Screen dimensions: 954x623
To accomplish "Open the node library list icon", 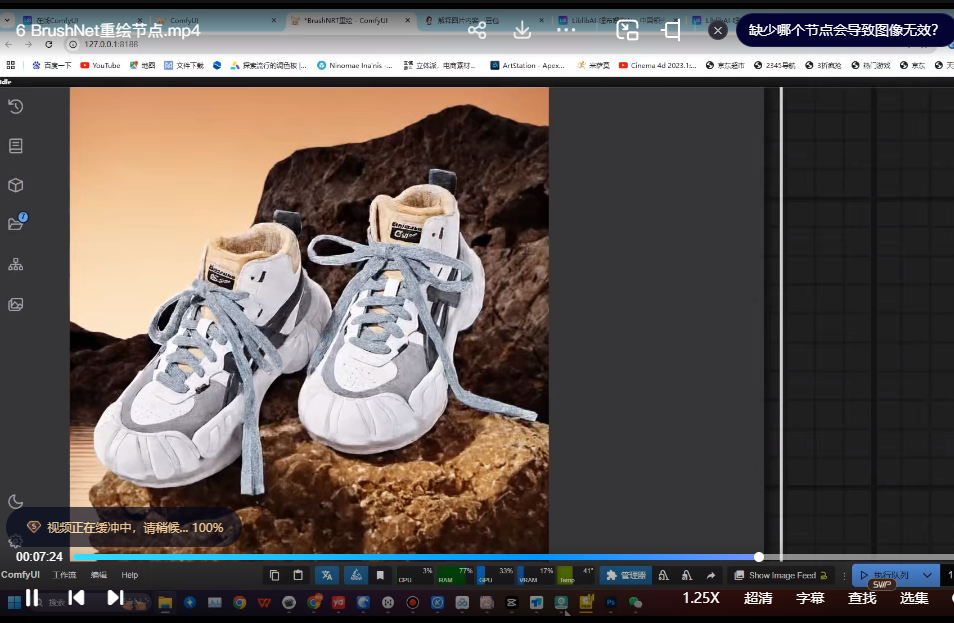I will 16,146.
